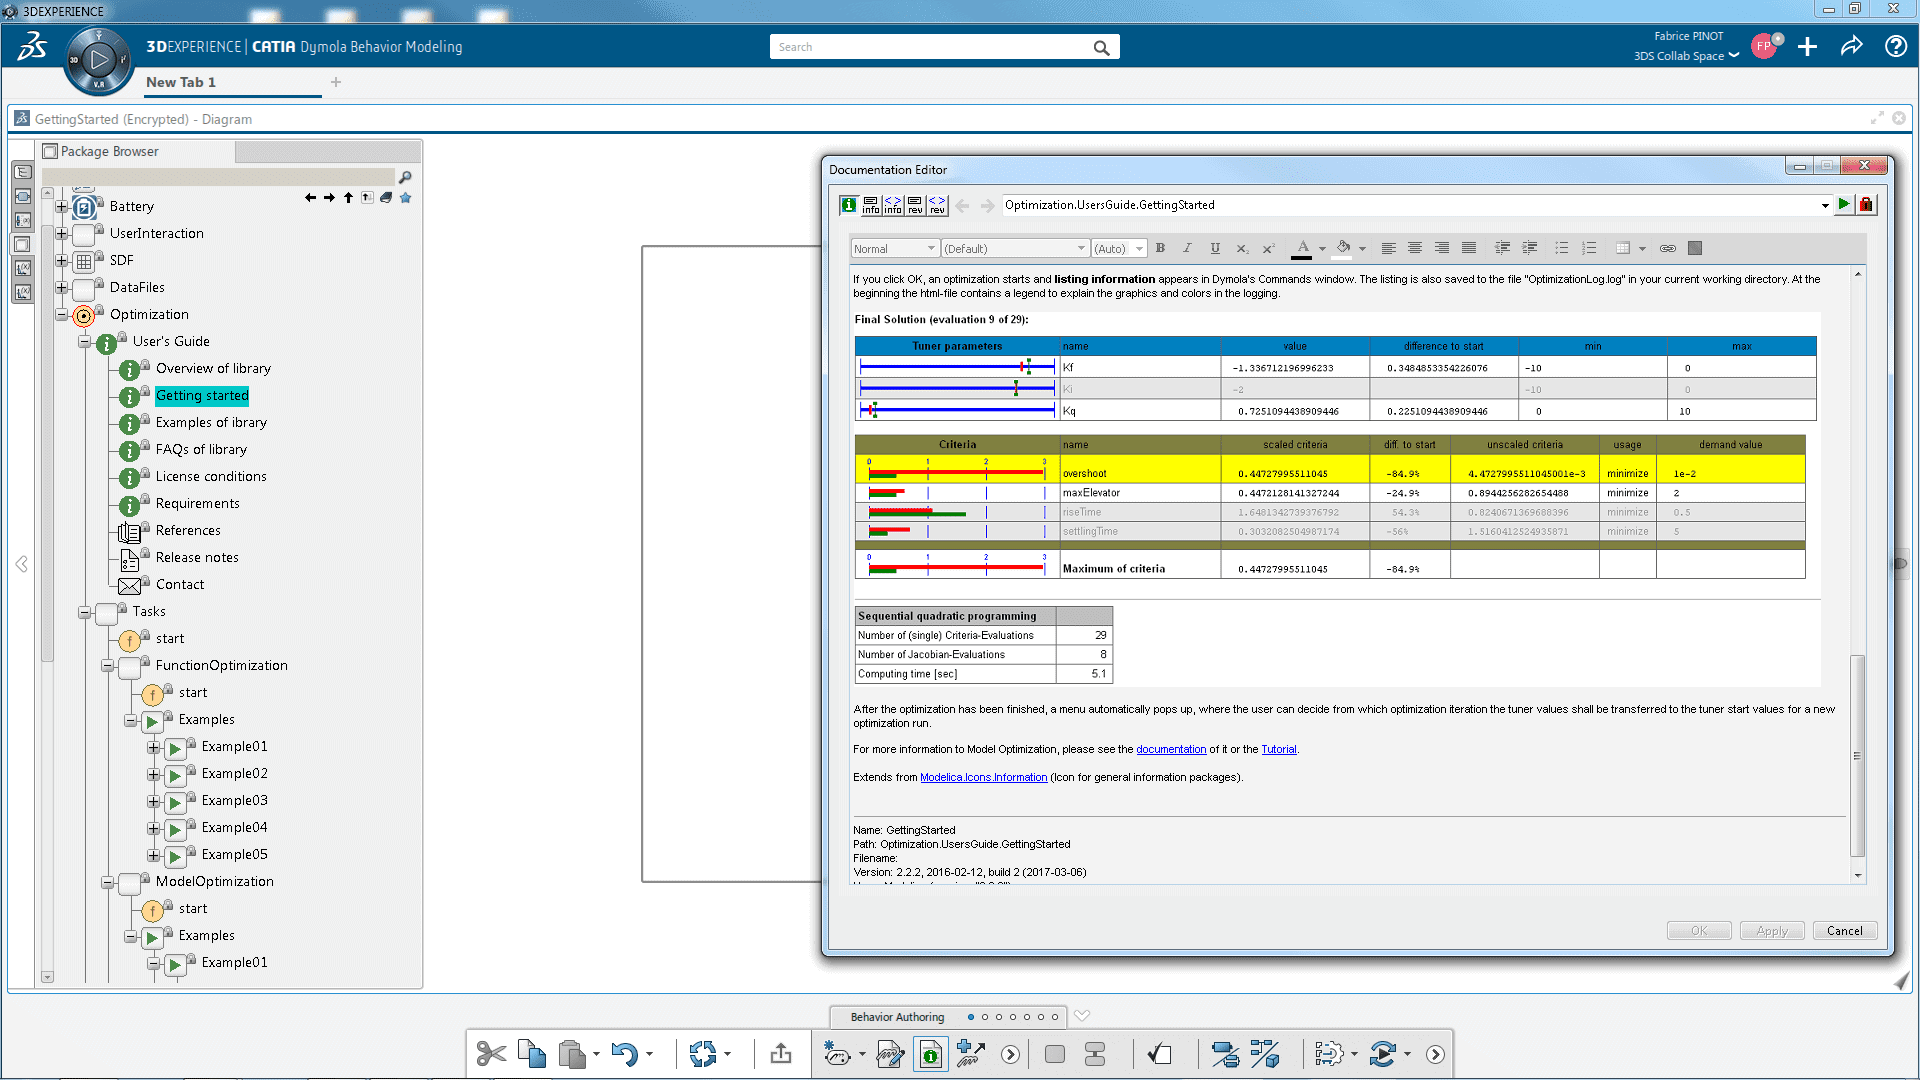Image resolution: width=1920 pixels, height=1080 pixels.
Task: Toggle italic formatting button
Action: point(1187,249)
